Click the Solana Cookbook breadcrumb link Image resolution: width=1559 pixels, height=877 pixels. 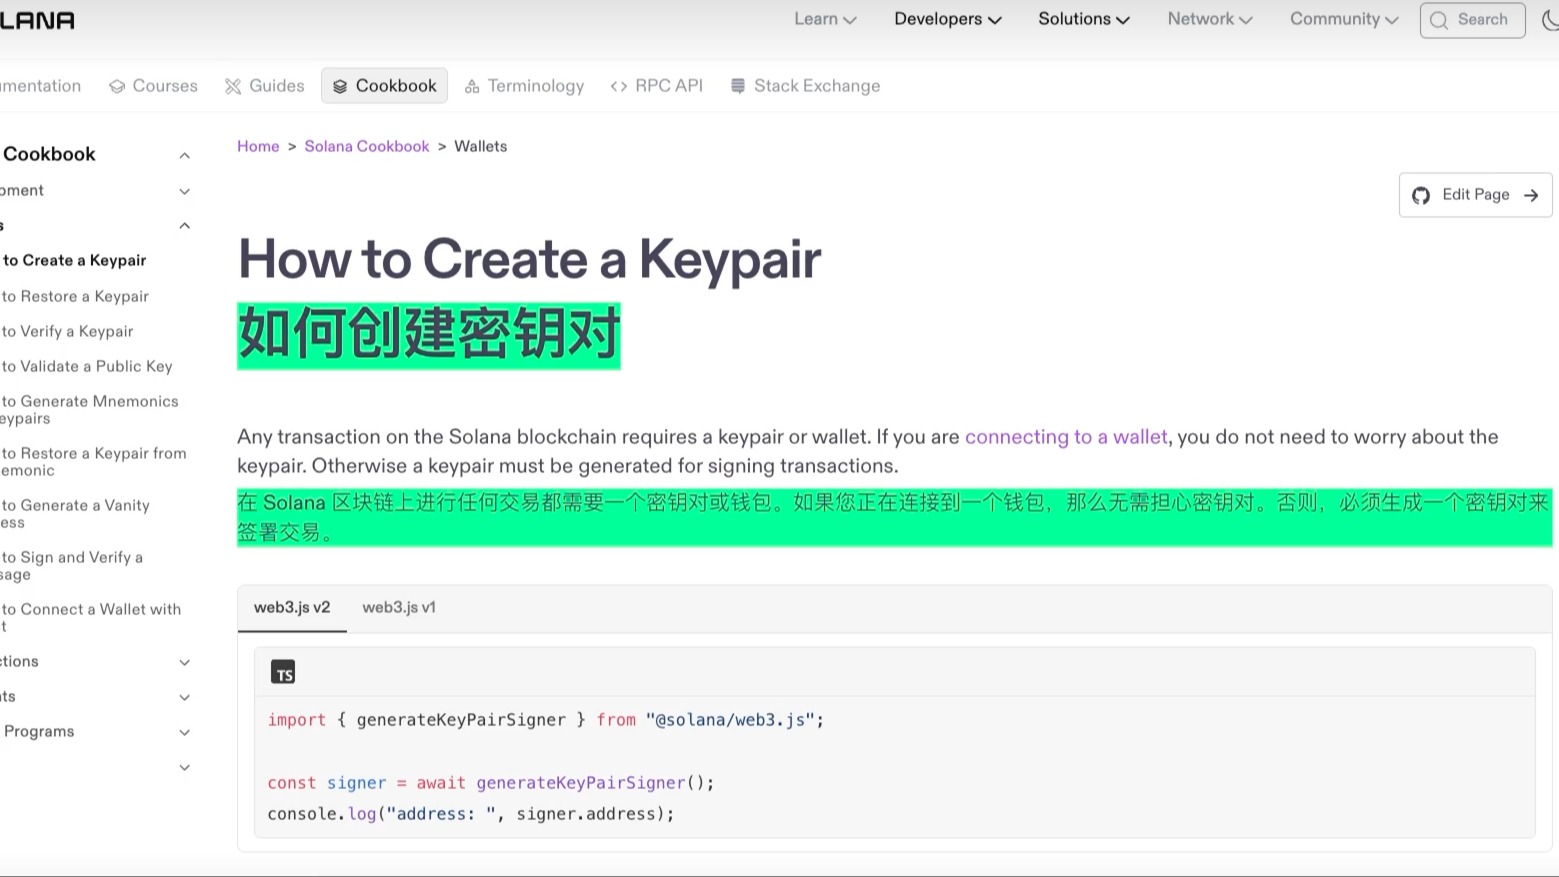click(367, 146)
